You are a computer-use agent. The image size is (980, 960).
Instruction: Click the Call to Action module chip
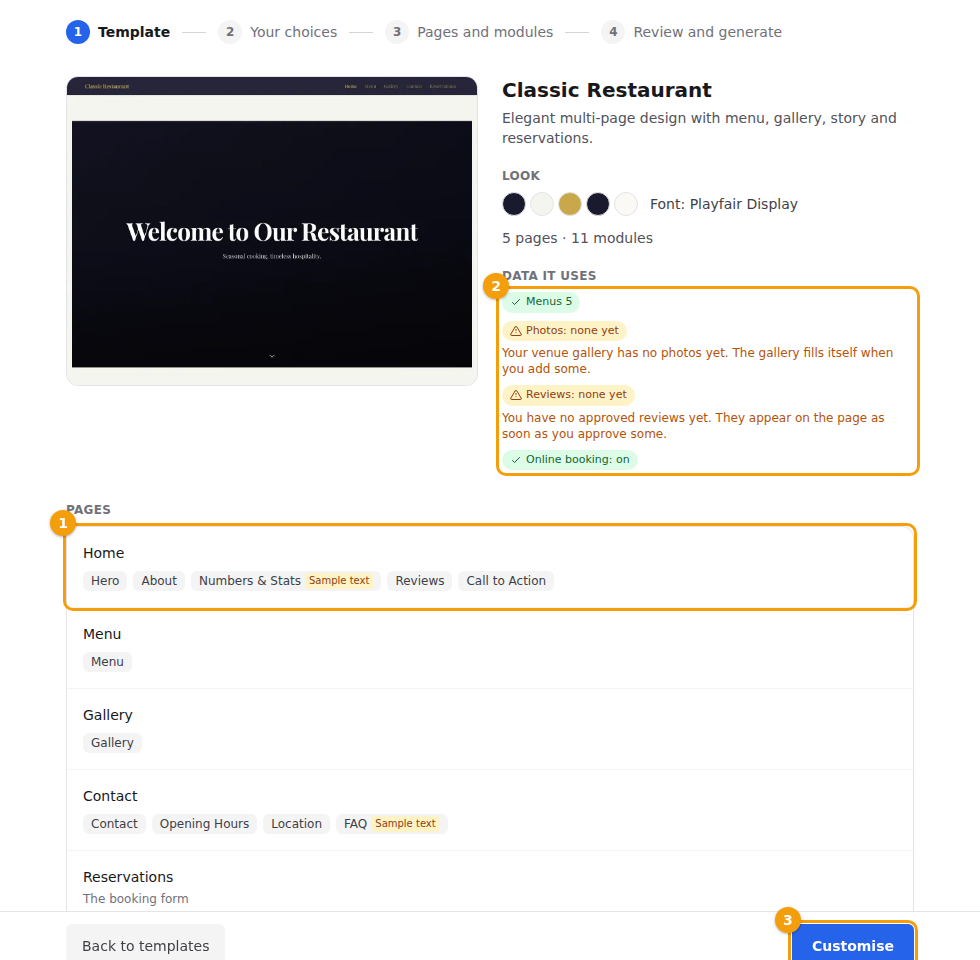click(506, 581)
